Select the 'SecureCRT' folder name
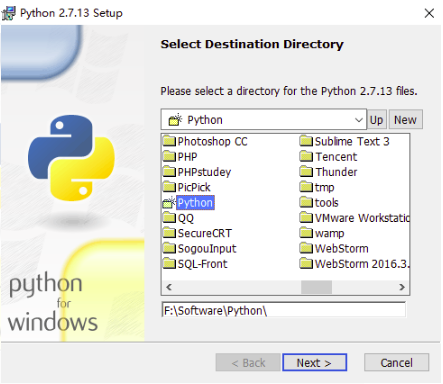The image size is (443, 384). (x=204, y=233)
